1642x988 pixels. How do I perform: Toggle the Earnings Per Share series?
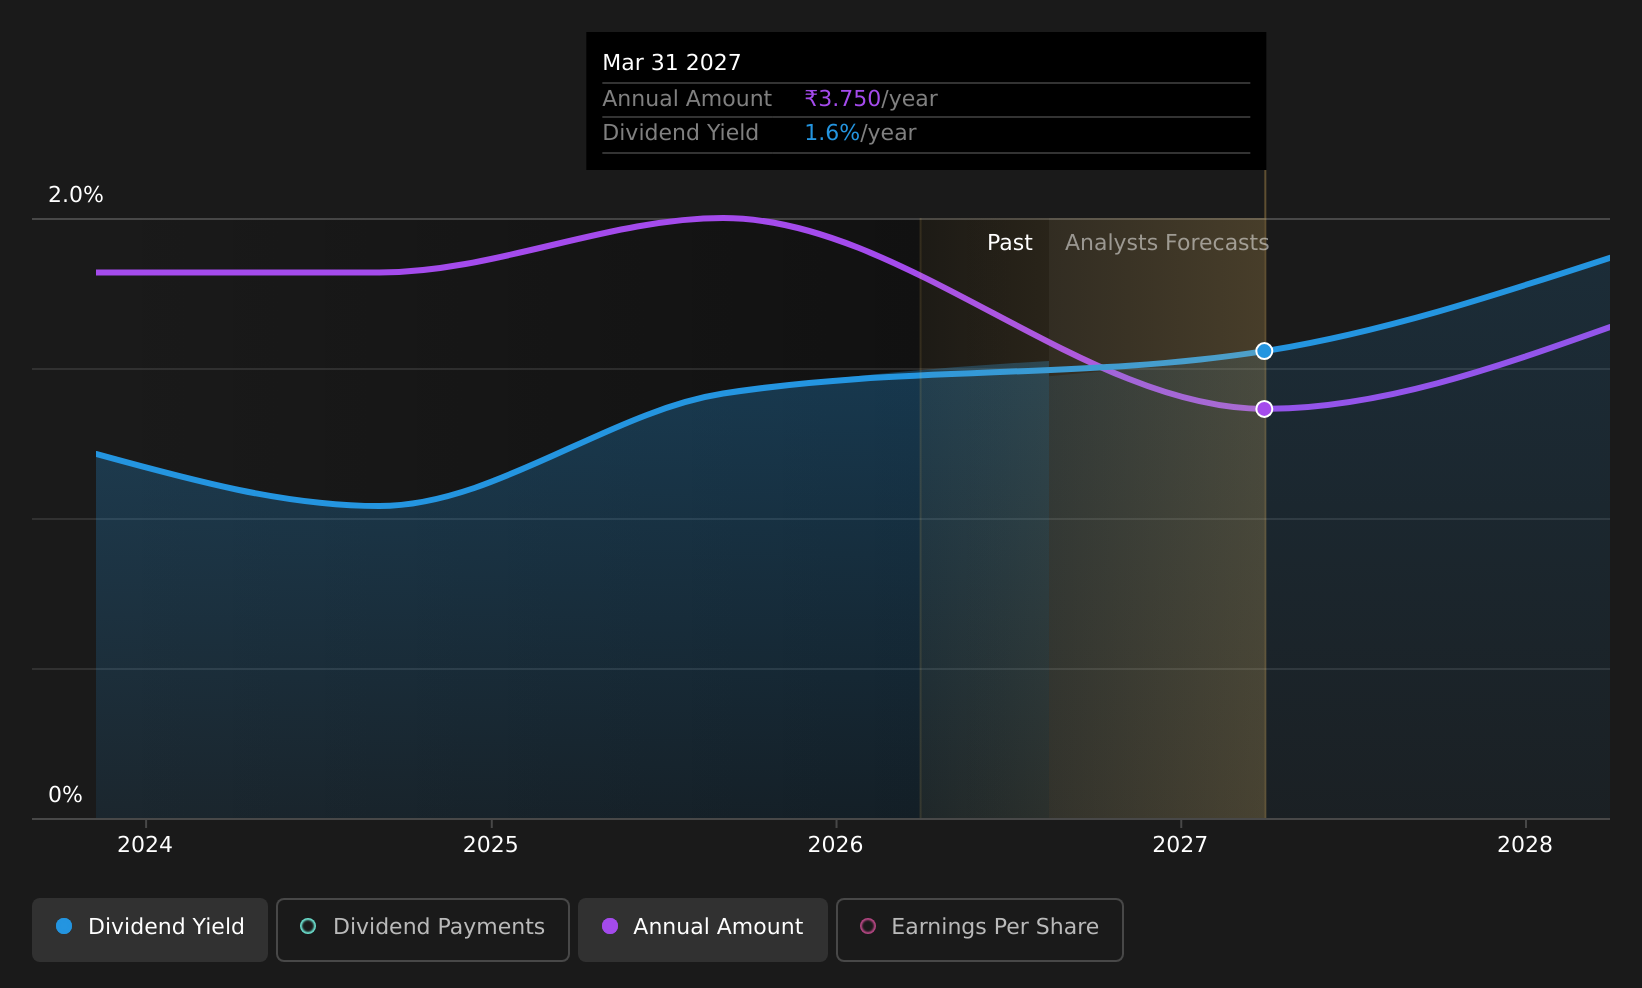coord(980,929)
